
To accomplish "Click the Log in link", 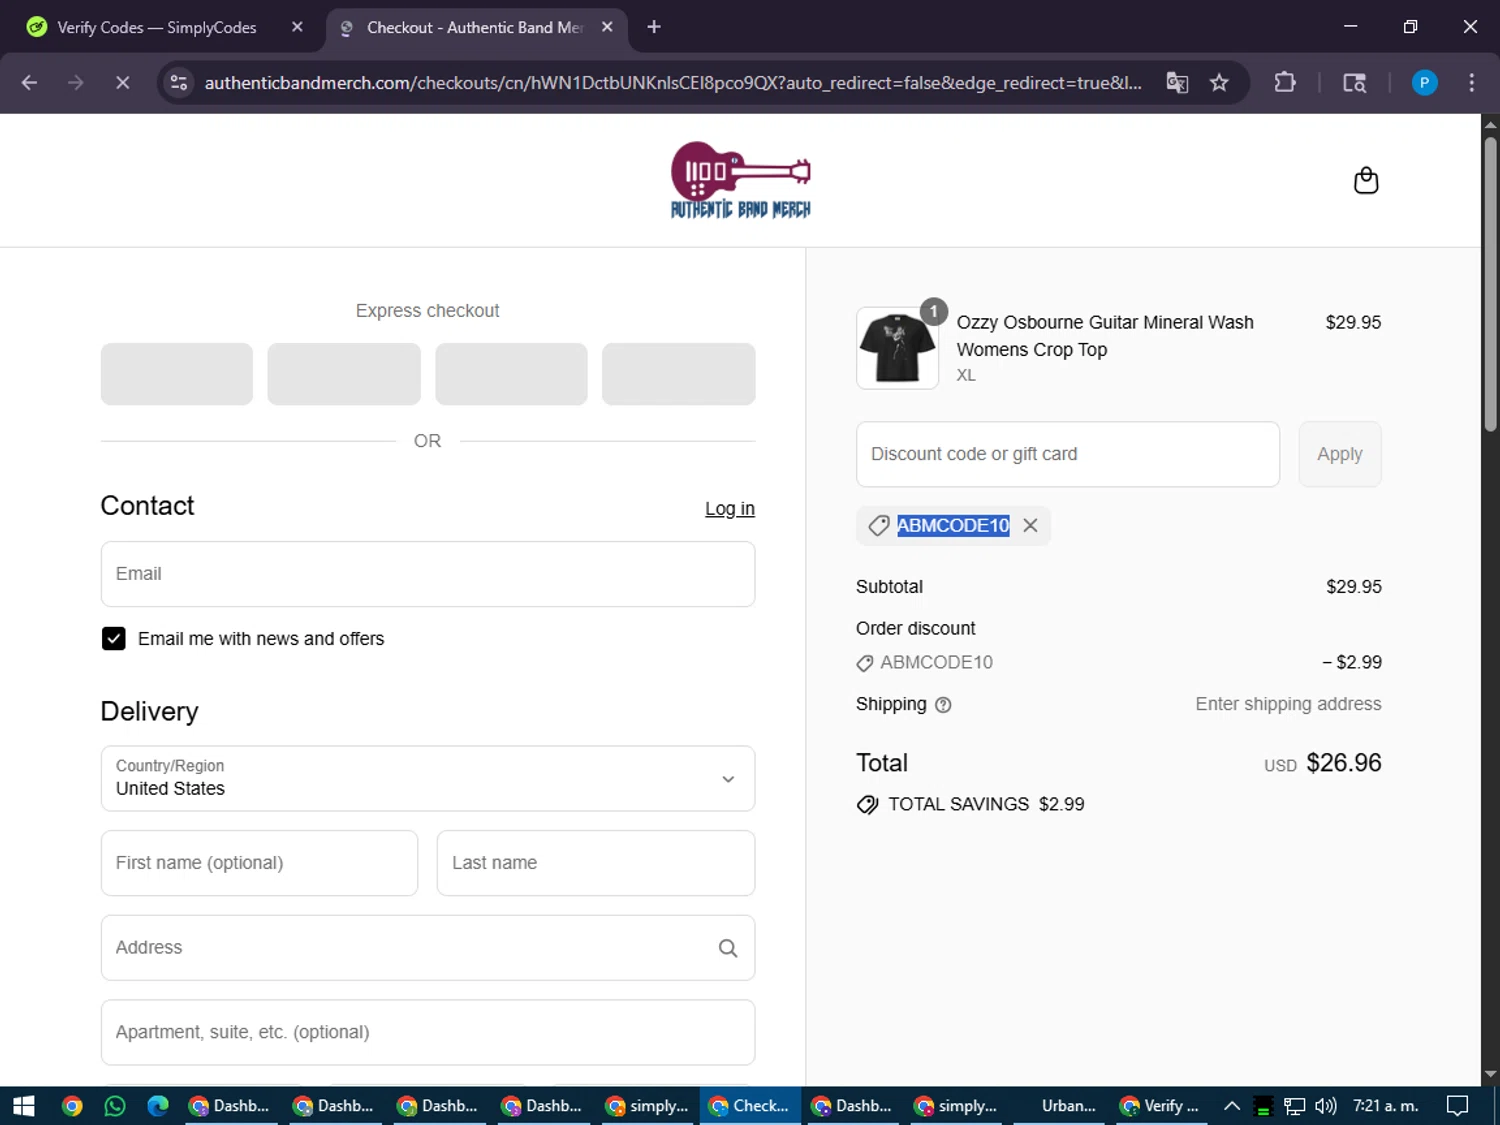I will point(730,509).
